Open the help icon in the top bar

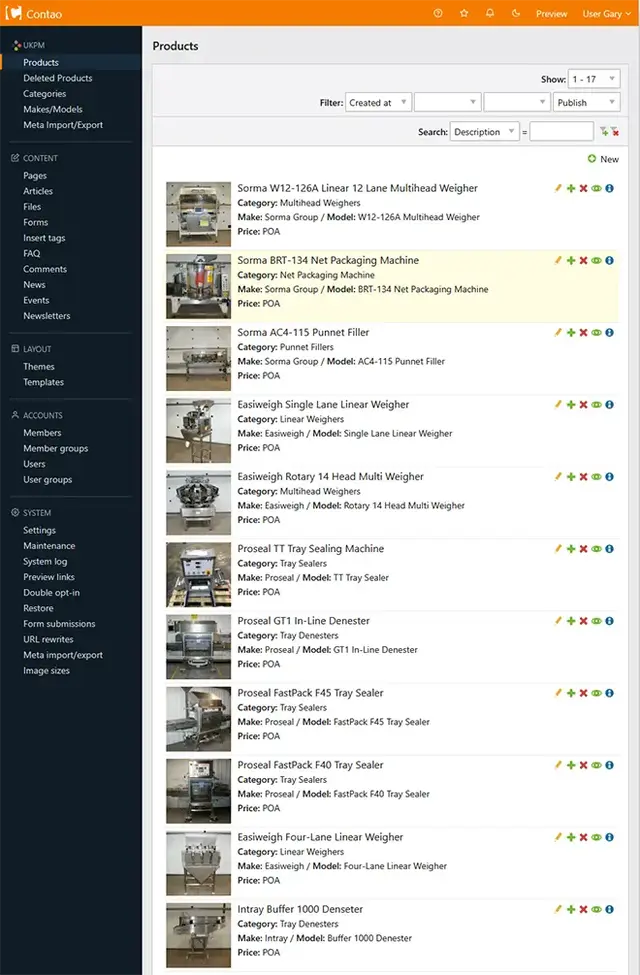(438, 13)
